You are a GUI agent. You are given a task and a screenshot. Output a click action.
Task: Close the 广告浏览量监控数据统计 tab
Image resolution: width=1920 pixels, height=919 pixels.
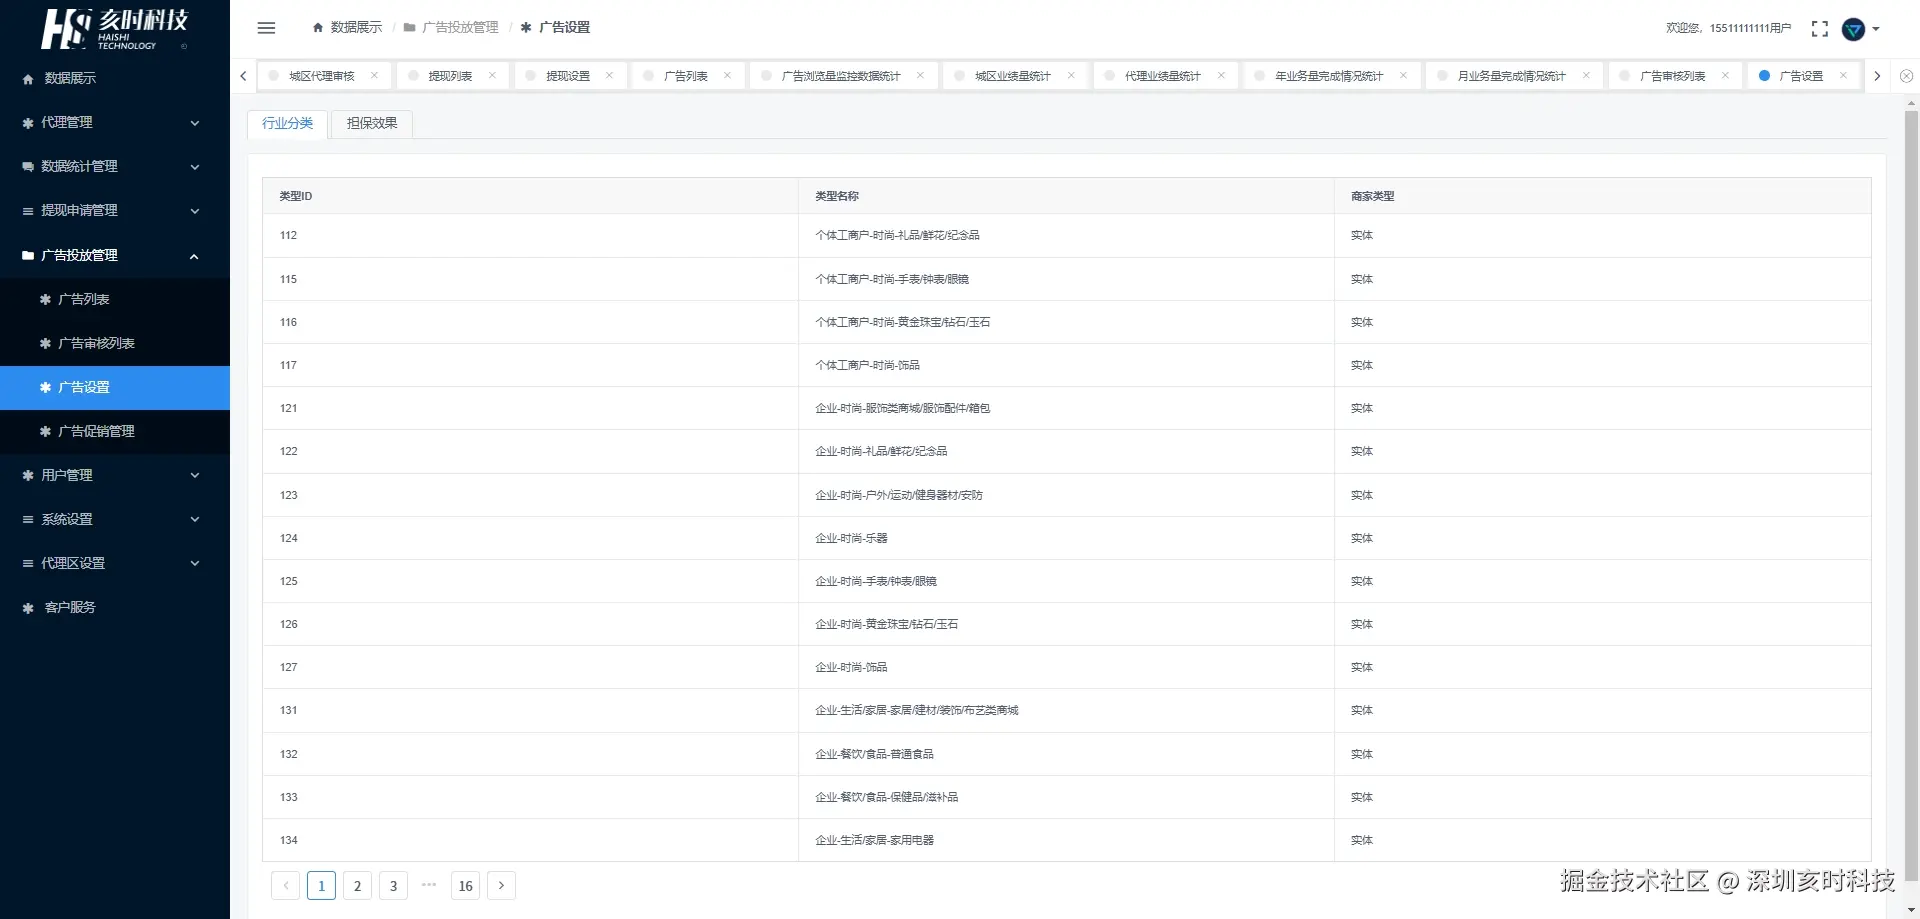tap(920, 76)
